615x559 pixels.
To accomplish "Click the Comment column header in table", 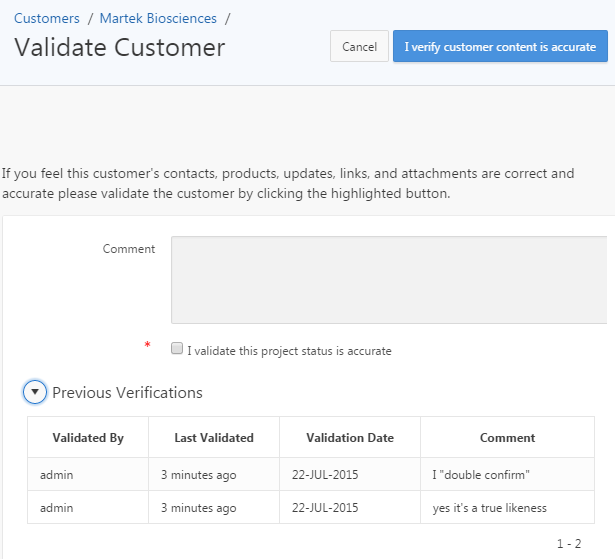I will coord(508,438).
